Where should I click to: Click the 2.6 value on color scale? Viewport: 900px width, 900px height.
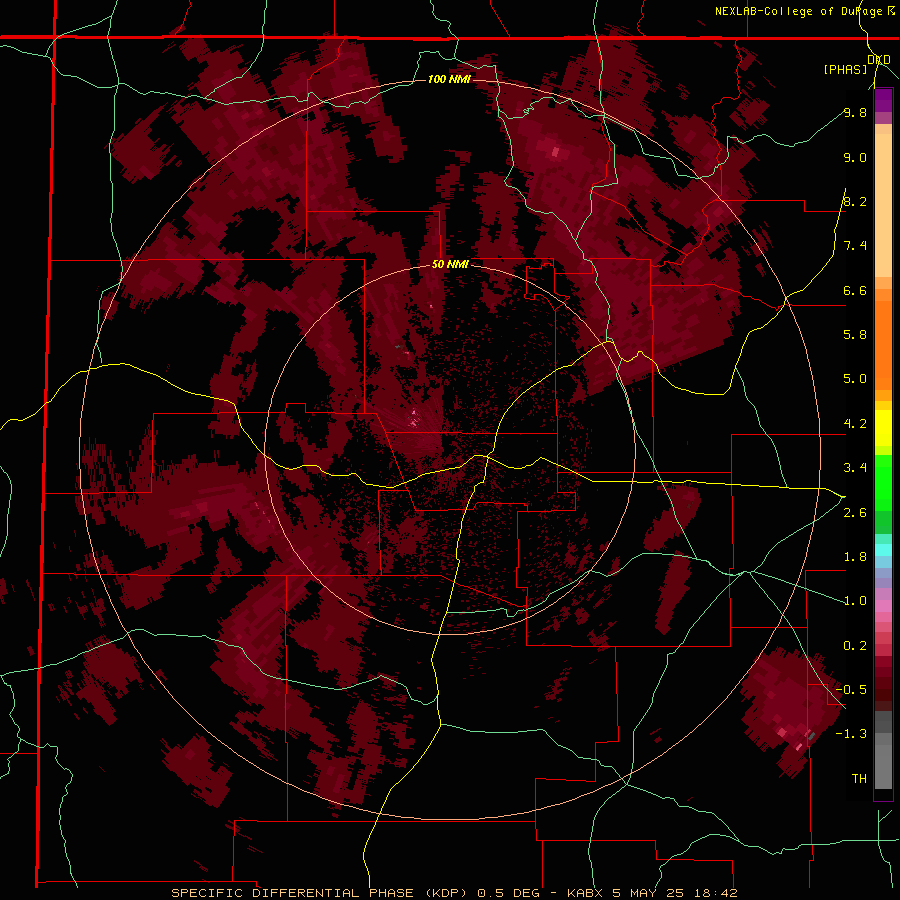(x=855, y=512)
